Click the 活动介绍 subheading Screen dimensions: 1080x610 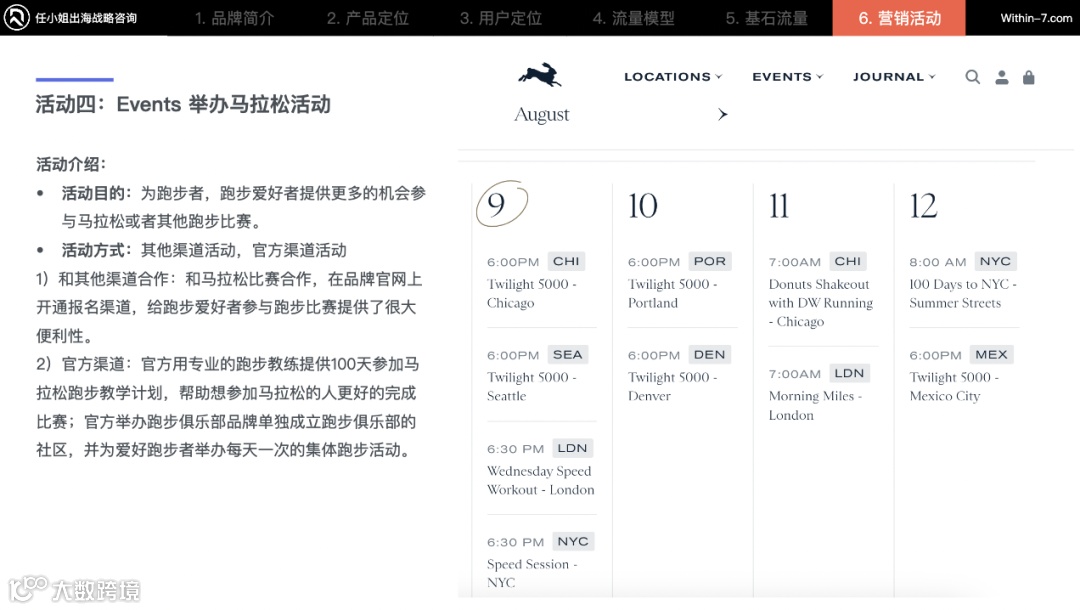tap(71, 165)
